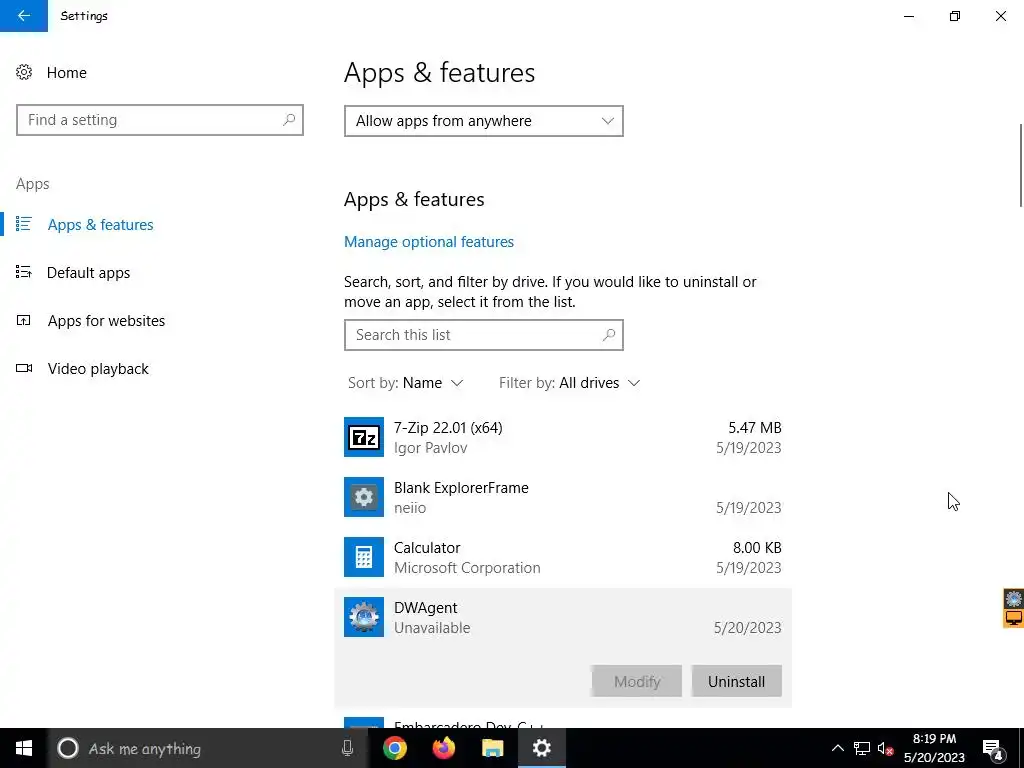
Task: Open the Action Center notifications icon
Action: 992,748
